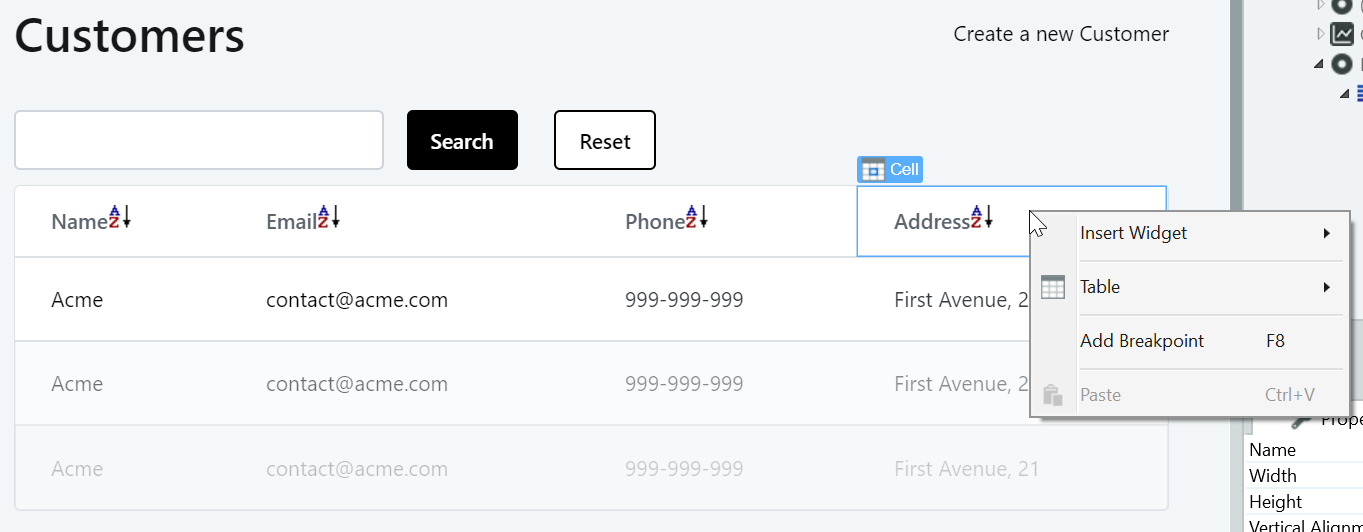
Task: Expand the collapsed tree node beside chart icon
Action: tap(1320, 35)
